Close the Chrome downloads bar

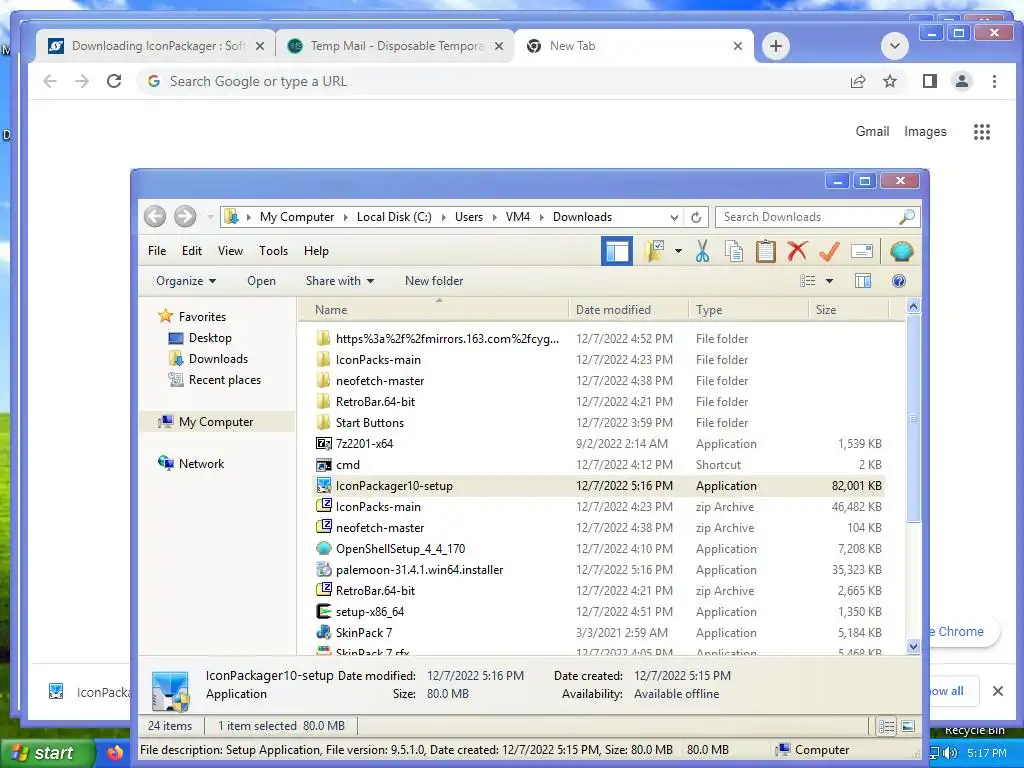(x=998, y=691)
